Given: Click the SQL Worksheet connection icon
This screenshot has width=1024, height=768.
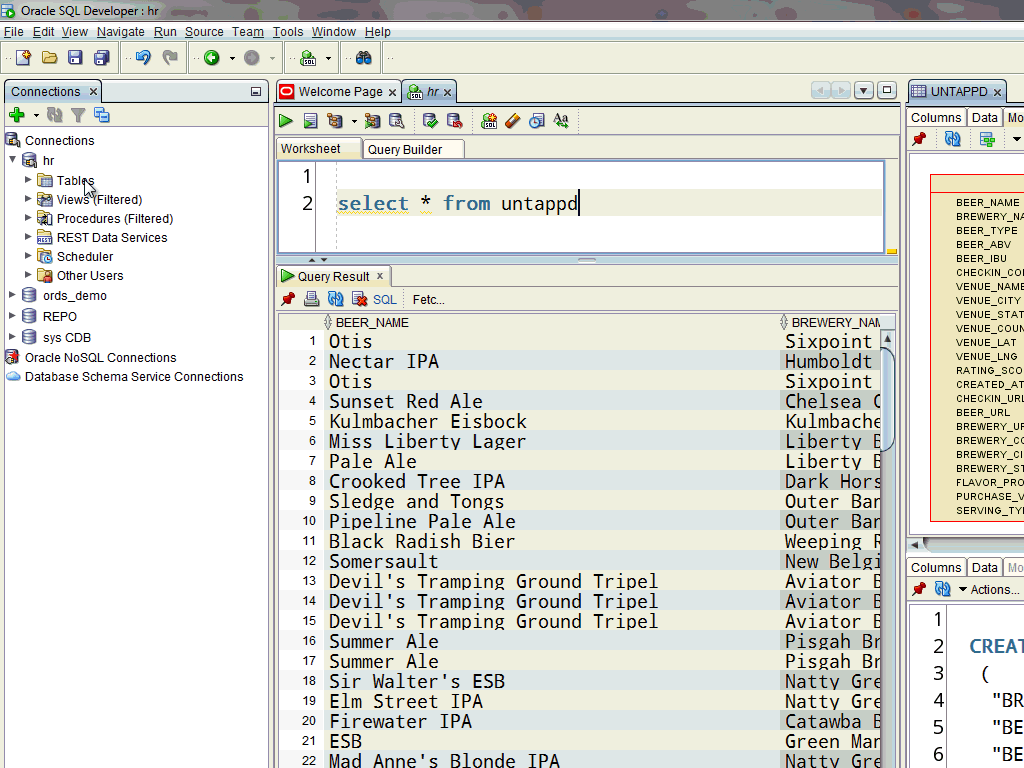Looking at the screenshot, I should coord(308,58).
